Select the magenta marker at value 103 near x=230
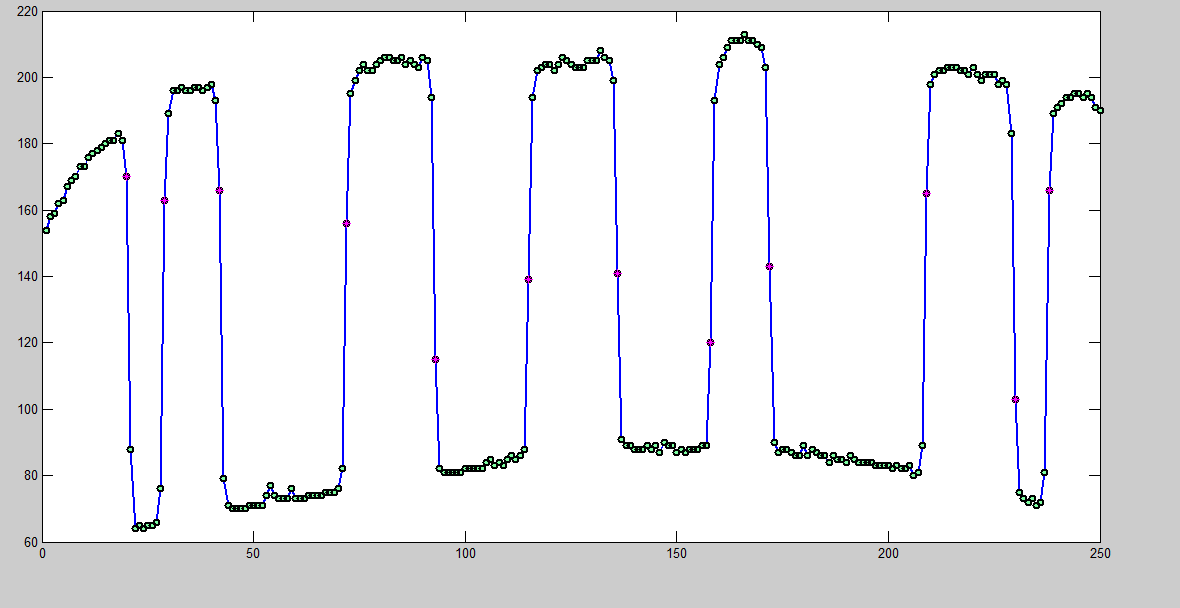This screenshot has width=1180, height=608. tap(1015, 399)
